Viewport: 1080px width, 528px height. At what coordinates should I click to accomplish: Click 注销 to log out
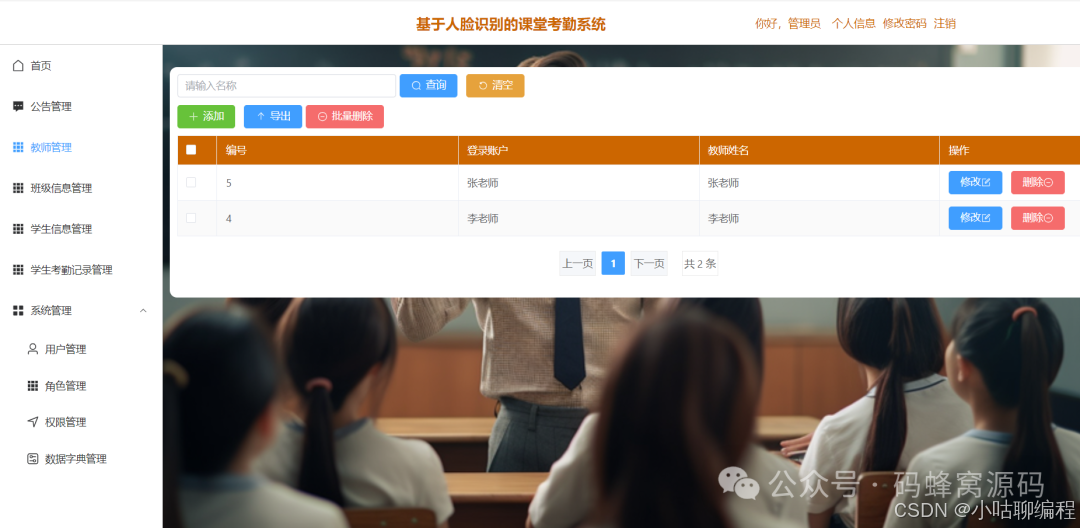click(944, 23)
